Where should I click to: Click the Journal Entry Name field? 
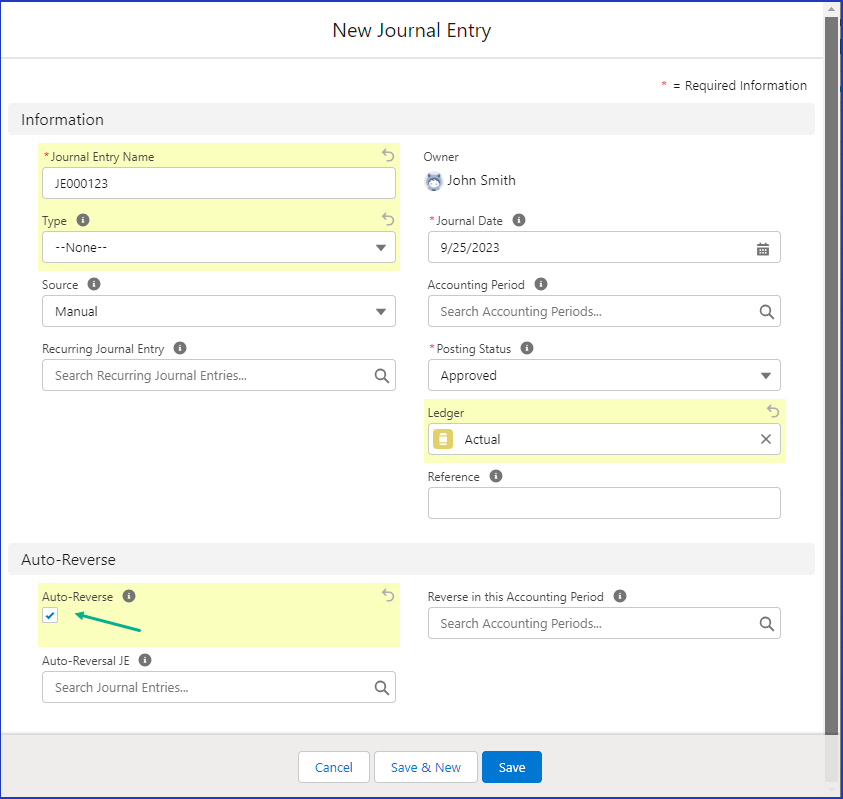(219, 184)
